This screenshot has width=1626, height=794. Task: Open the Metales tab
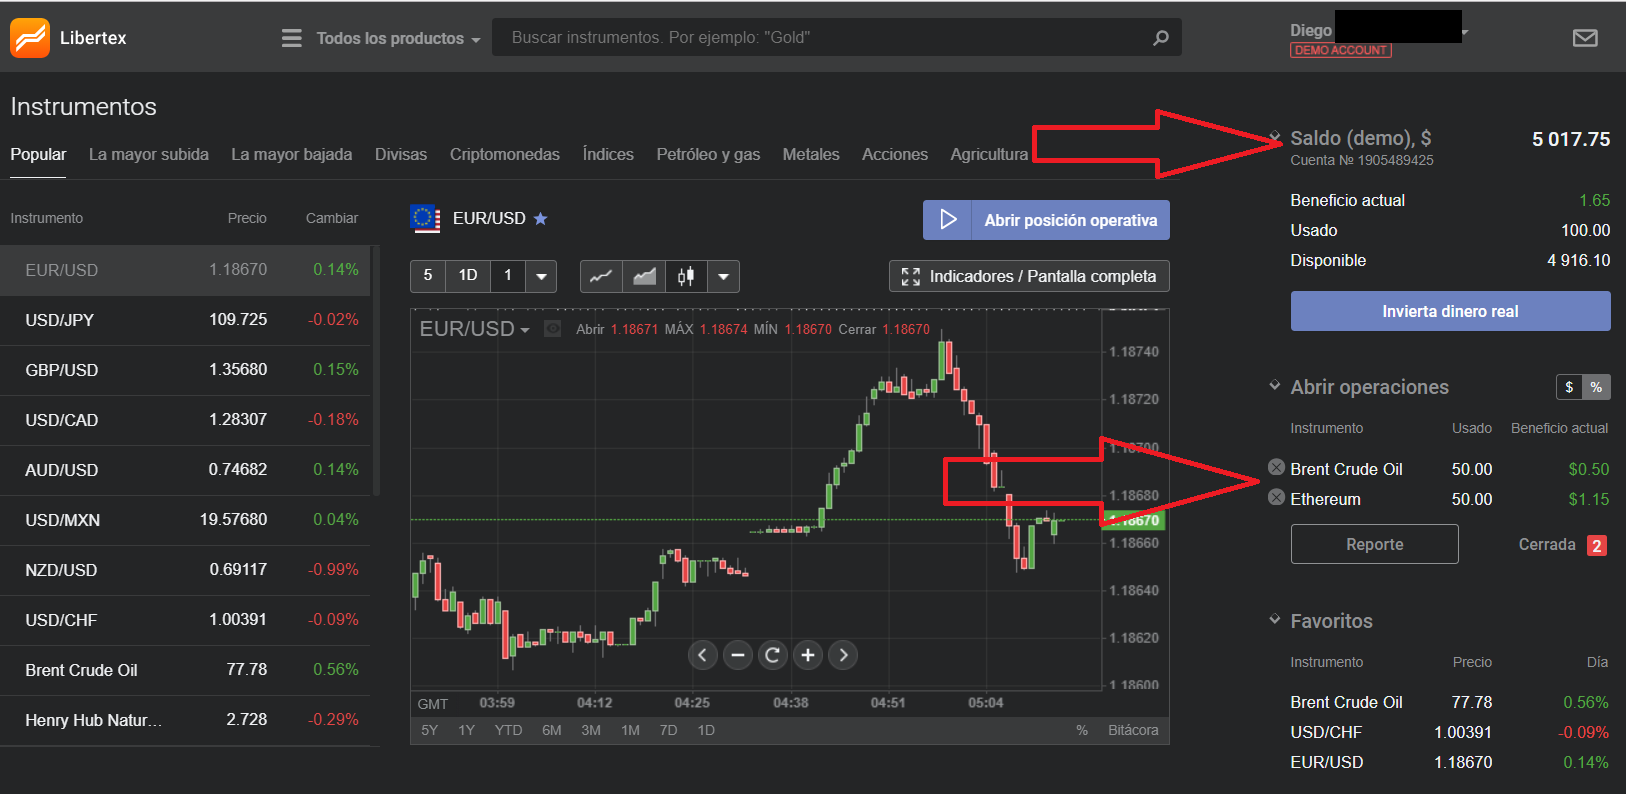[x=811, y=154]
